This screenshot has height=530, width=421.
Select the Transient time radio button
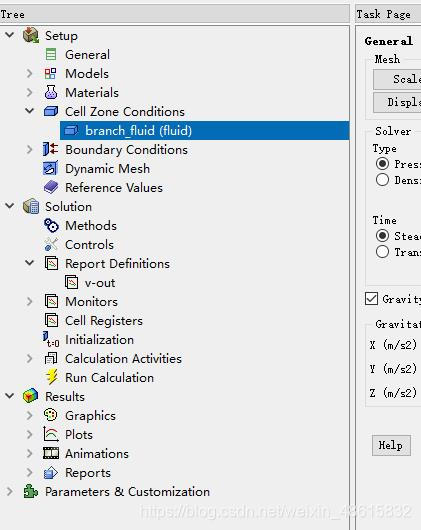point(382,252)
